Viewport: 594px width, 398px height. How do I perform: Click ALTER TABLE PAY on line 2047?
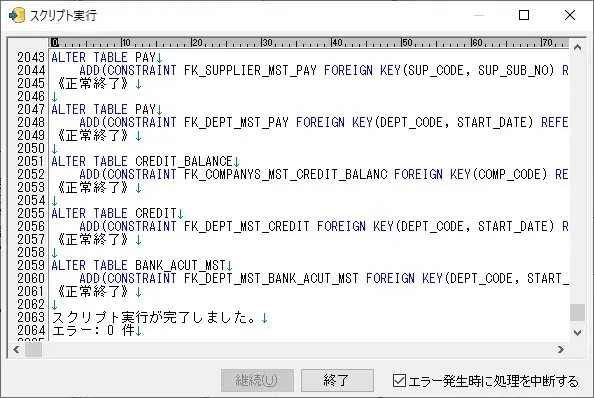(103, 109)
